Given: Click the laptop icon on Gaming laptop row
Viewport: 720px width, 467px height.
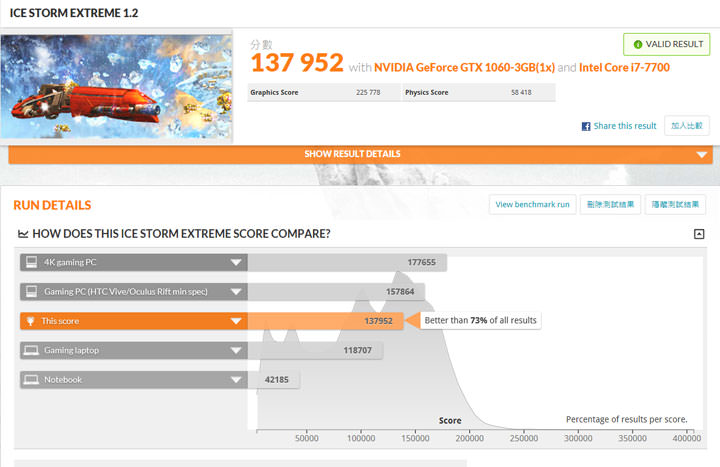Looking at the screenshot, I should [31, 350].
